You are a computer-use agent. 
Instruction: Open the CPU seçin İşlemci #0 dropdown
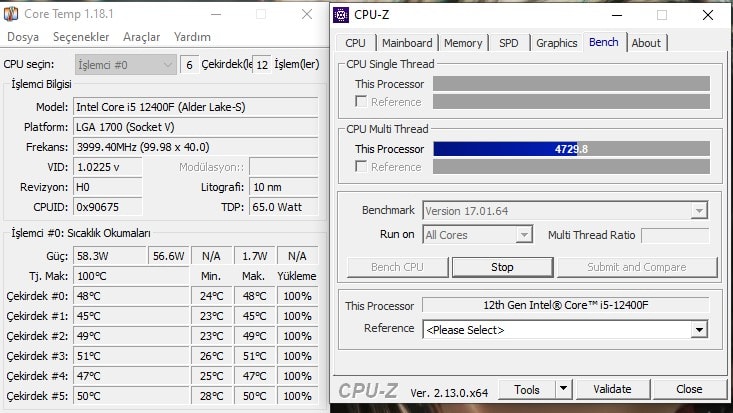click(126, 65)
